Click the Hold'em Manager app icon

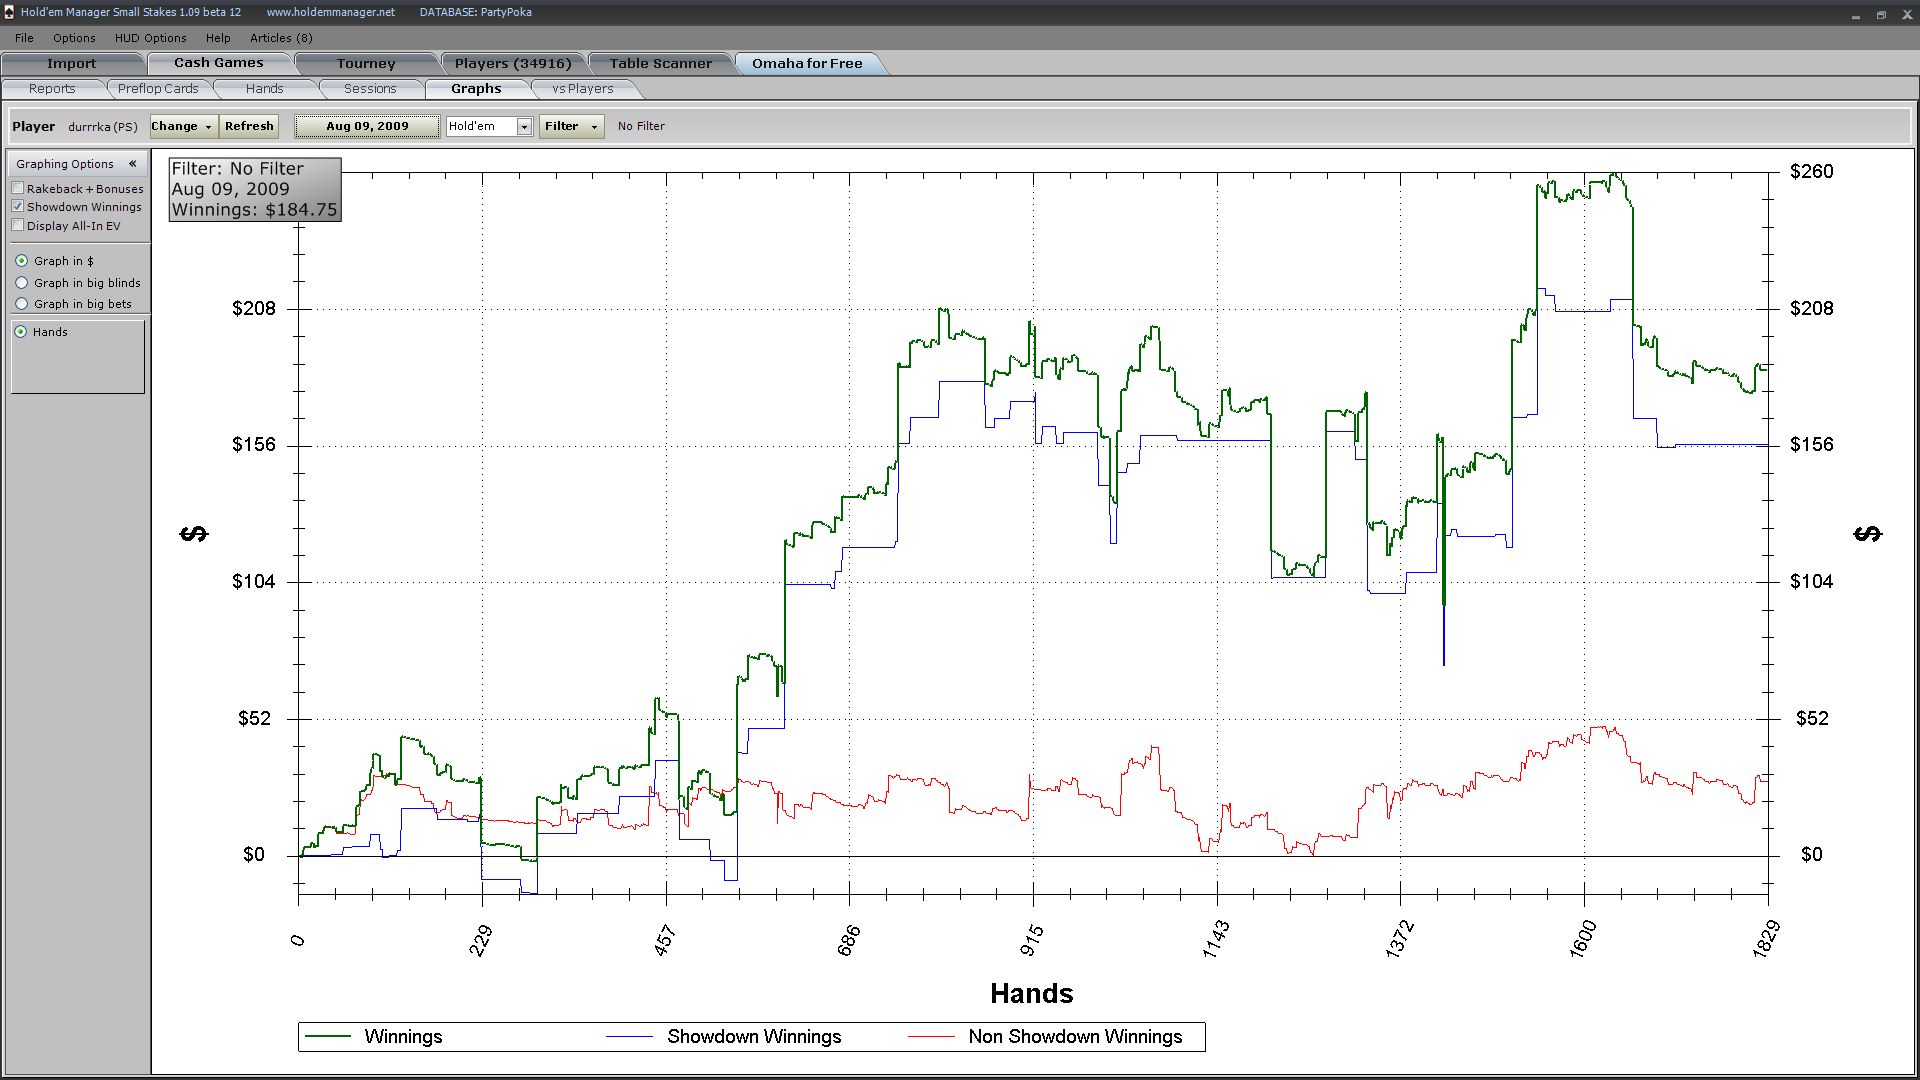9,12
